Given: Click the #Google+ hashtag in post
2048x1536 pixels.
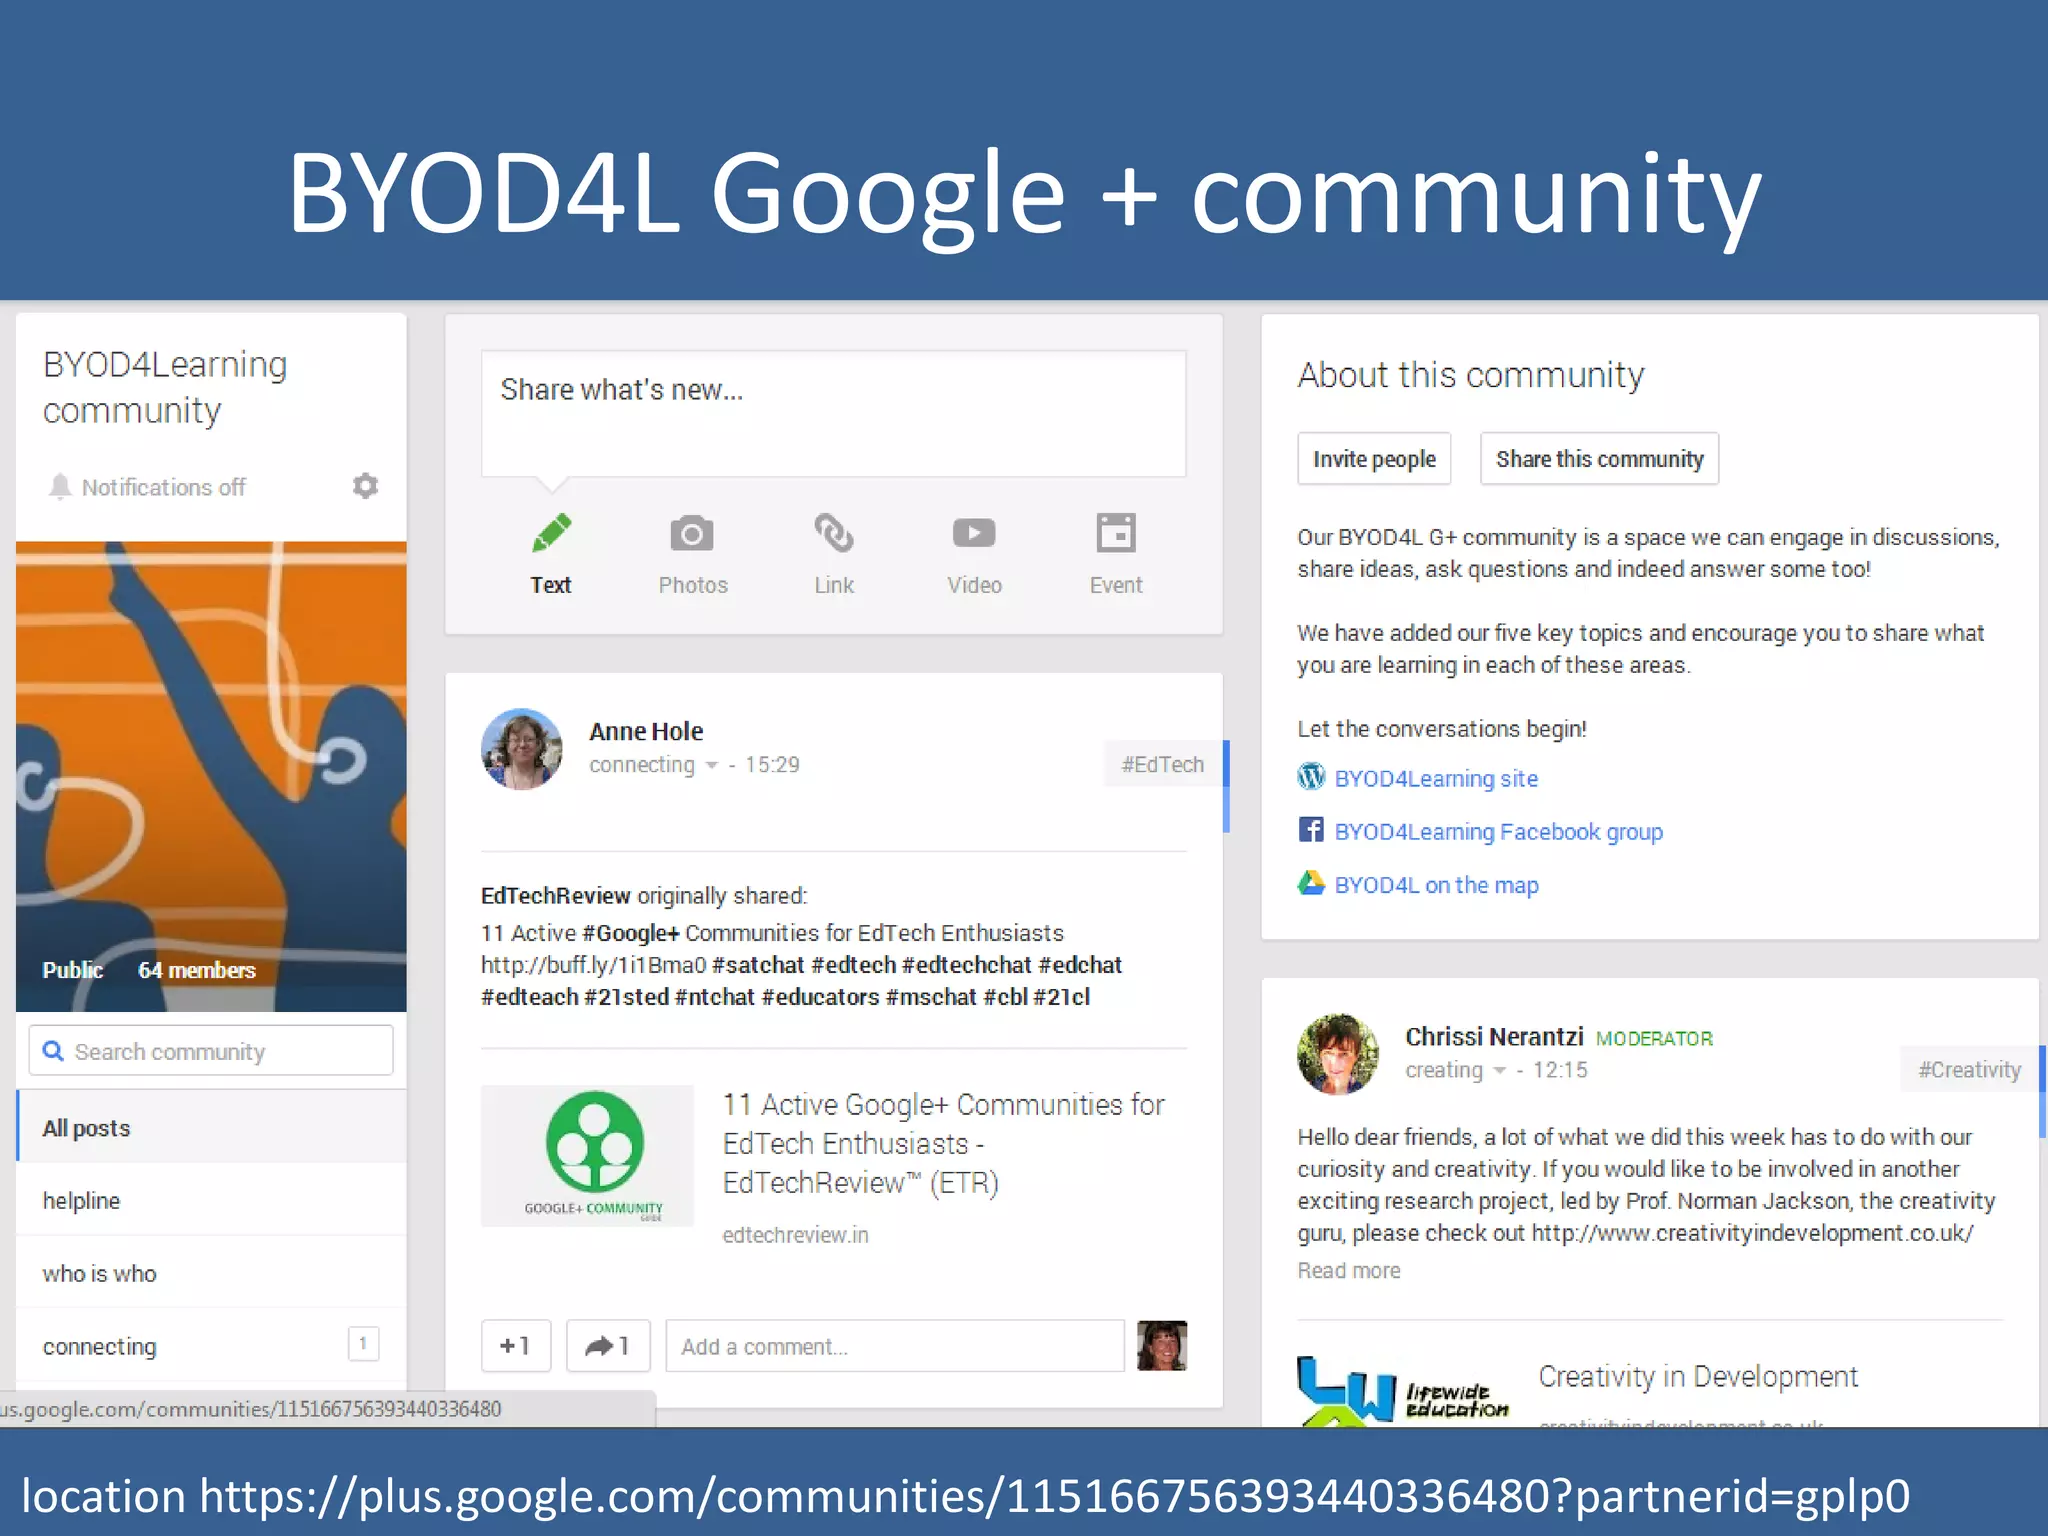Looking at the screenshot, I should 631,933.
